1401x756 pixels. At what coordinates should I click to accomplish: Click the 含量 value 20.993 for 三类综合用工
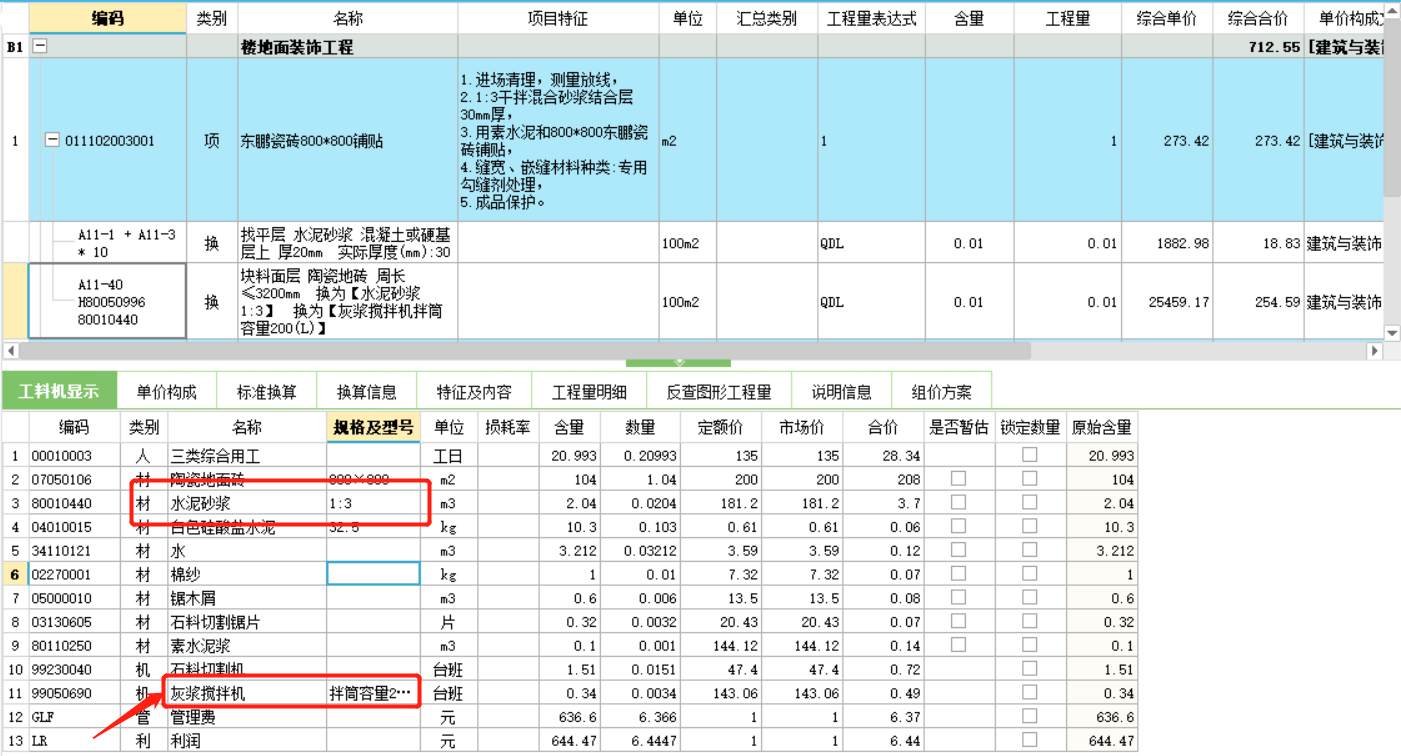click(568, 455)
